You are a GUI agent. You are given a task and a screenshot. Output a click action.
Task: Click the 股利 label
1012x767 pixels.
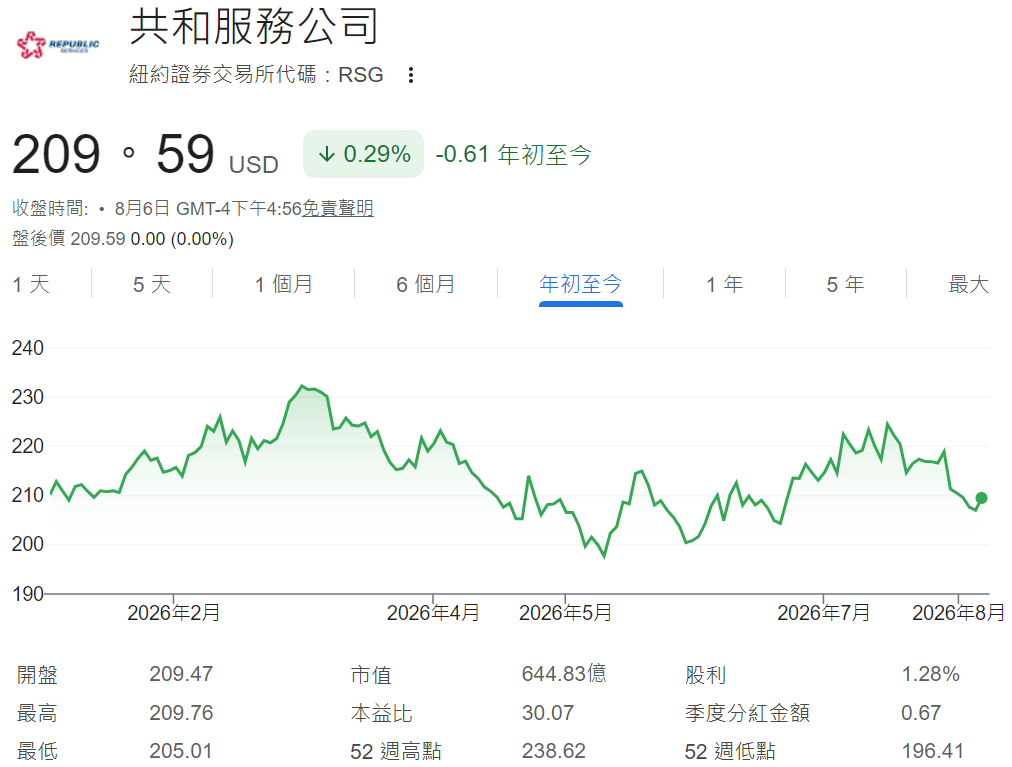(x=705, y=675)
